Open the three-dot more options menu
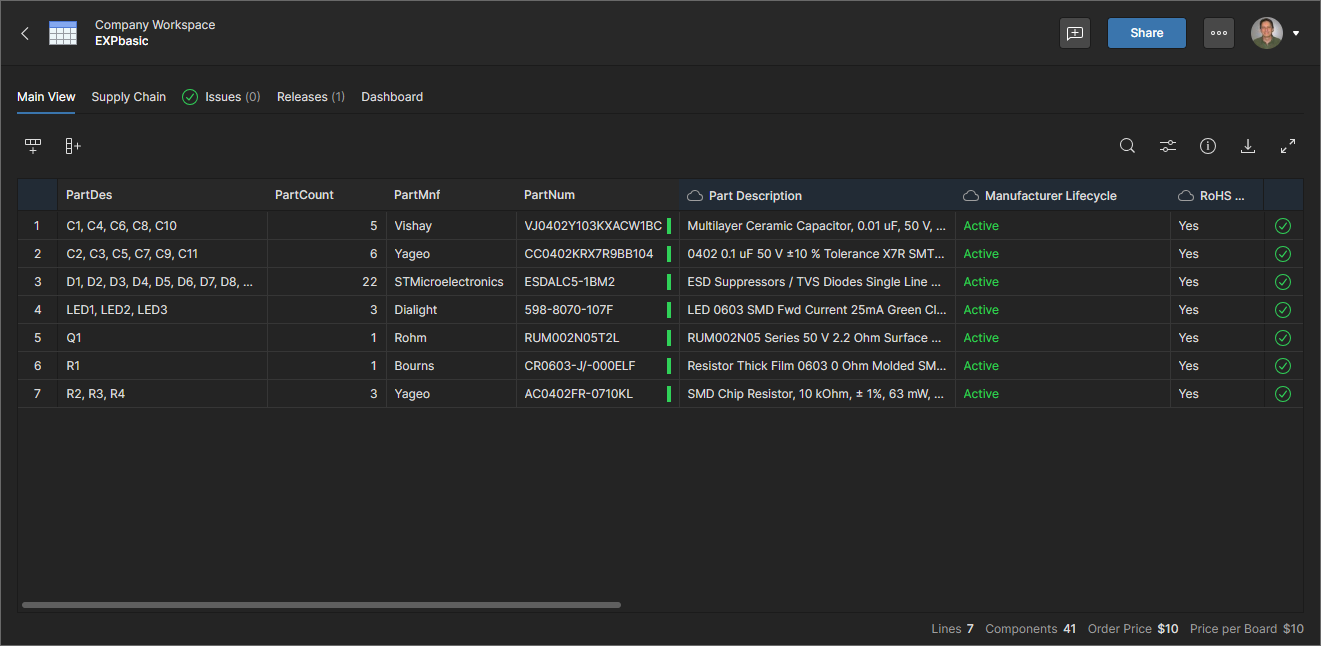 pos(1218,33)
